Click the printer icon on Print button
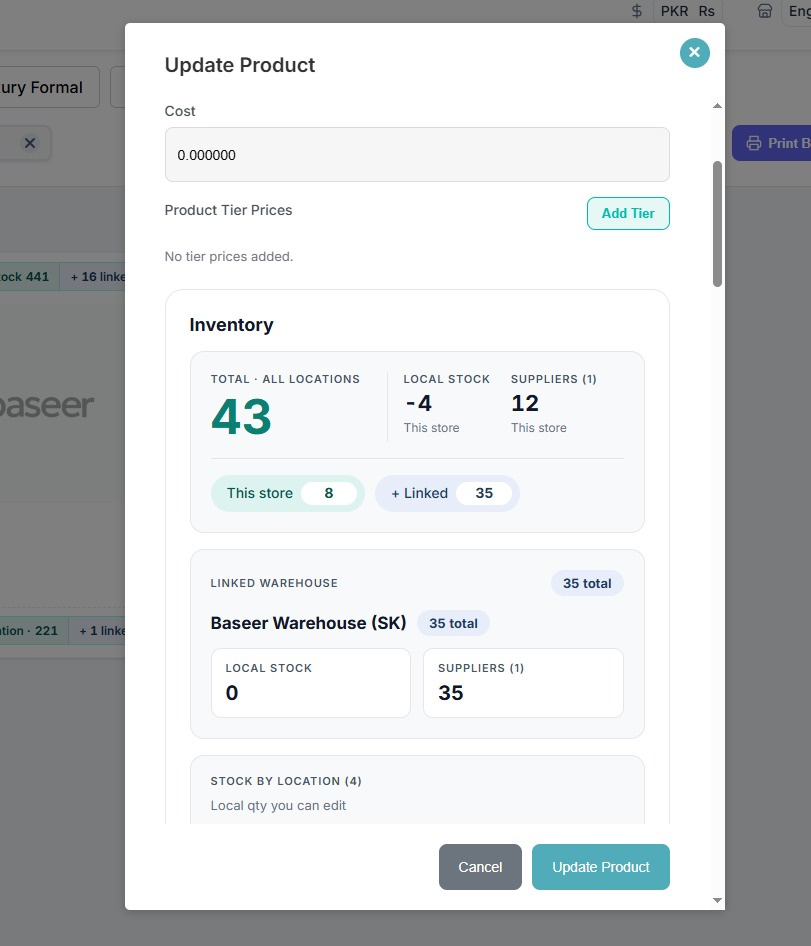 (754, 143)
